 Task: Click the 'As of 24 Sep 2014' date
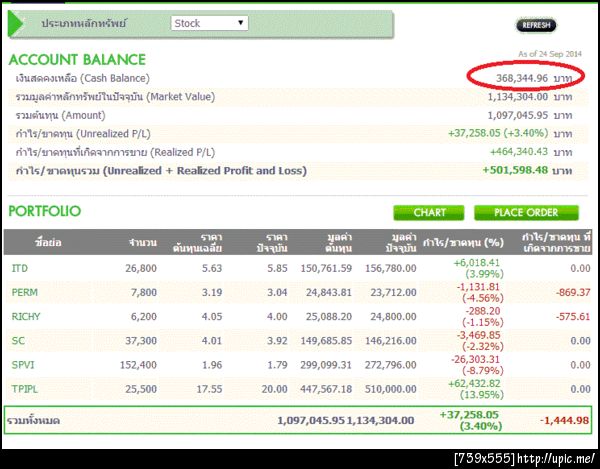(x=550, y=54)
